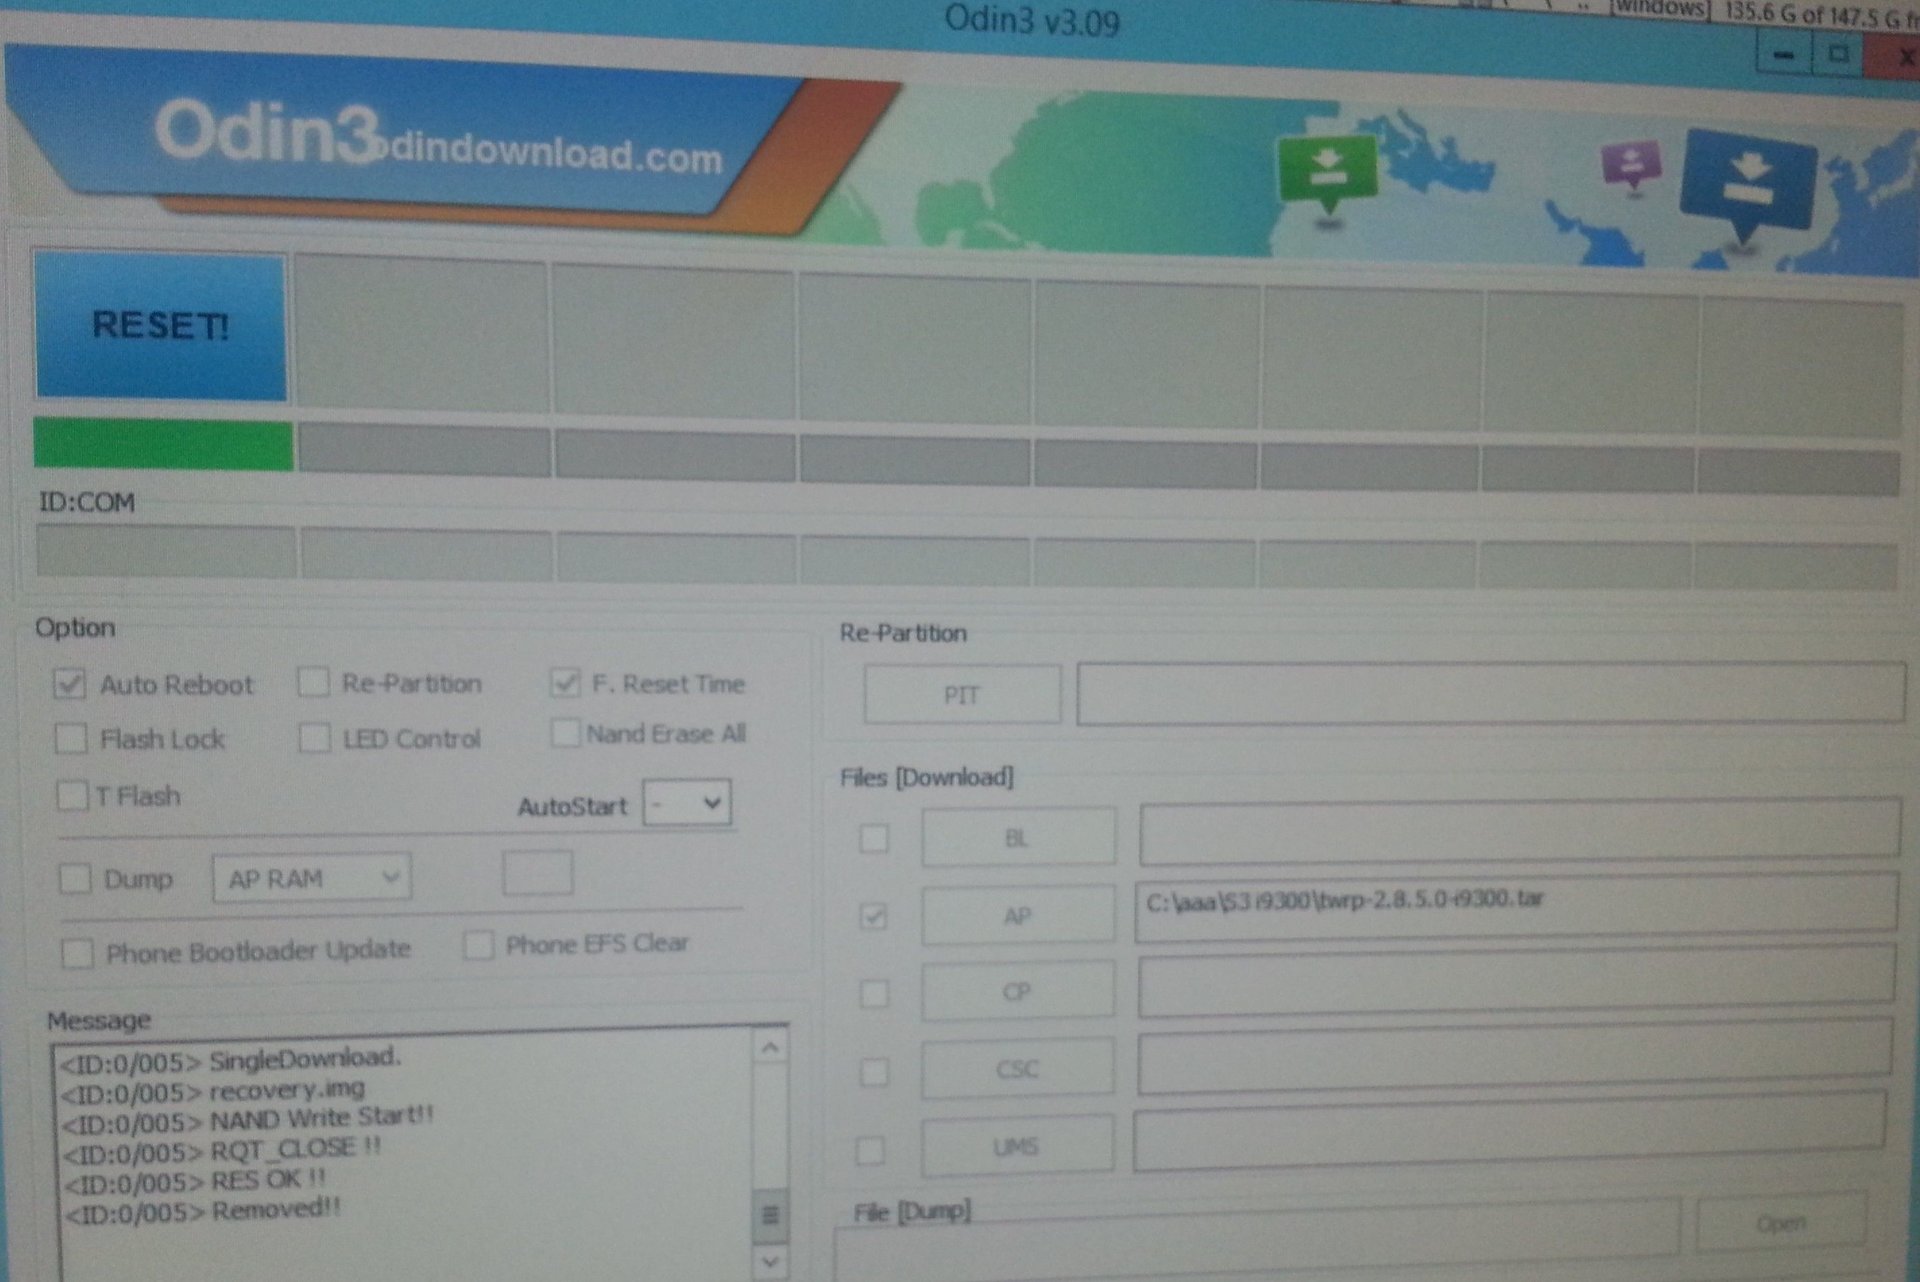Click the RESET! status box
Screen dimensions: 1920x1282
(x=161, y=326)
